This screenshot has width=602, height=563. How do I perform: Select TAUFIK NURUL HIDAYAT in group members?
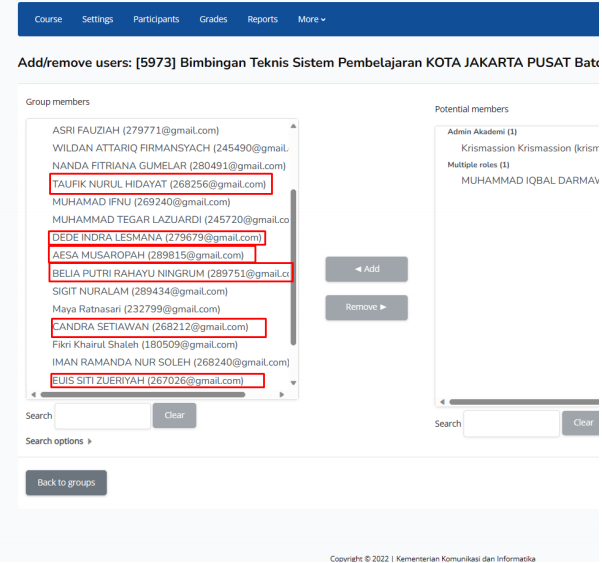click(x=159, y=184)
